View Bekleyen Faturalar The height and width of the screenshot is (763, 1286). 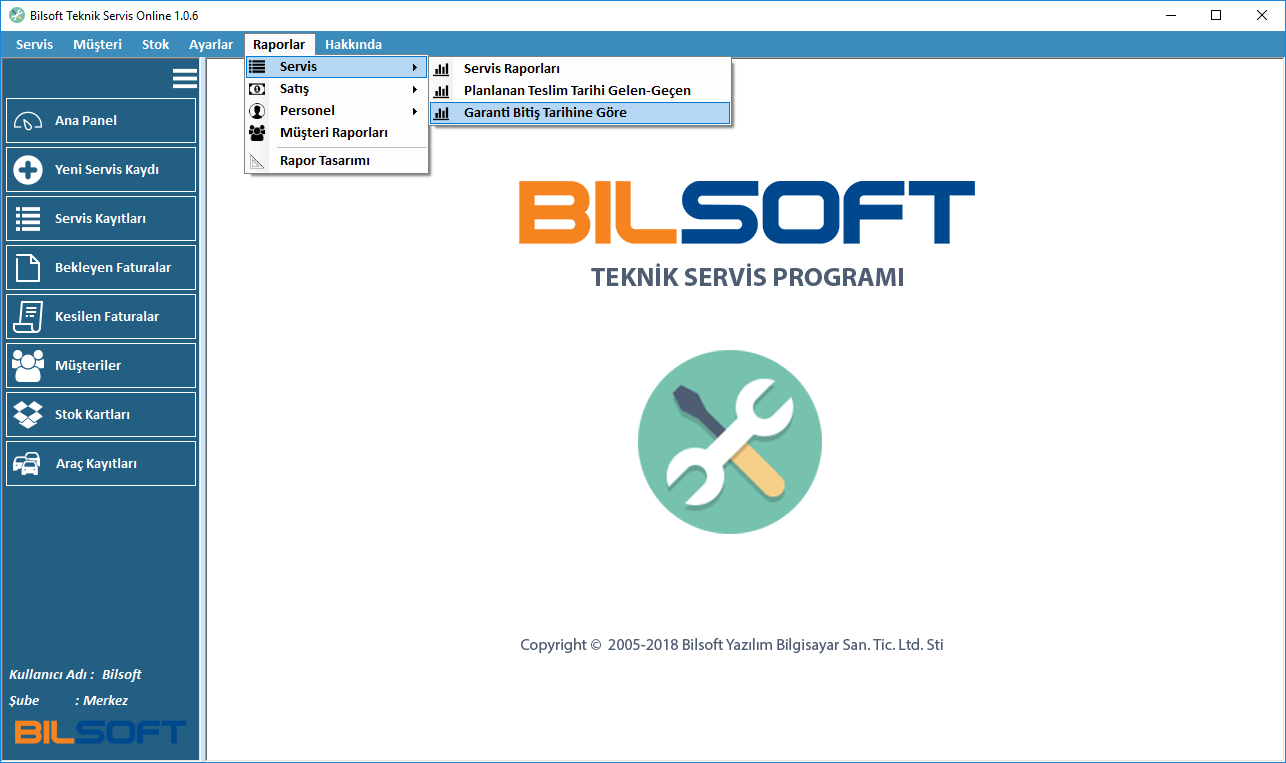pyautogui.click(x=101, y=268)
